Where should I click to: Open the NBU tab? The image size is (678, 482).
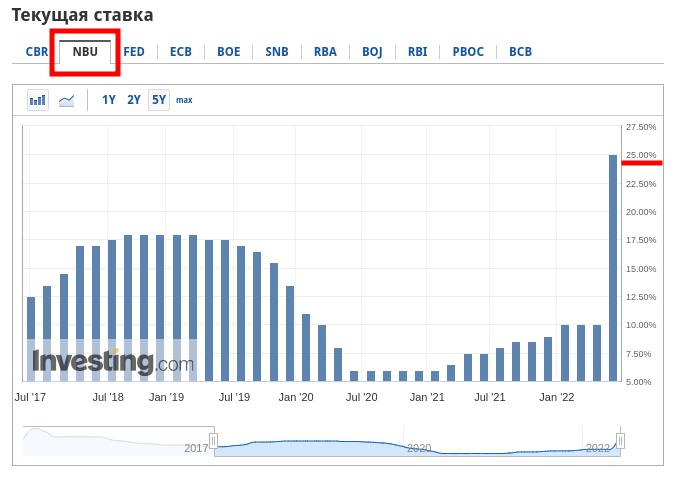85,52
